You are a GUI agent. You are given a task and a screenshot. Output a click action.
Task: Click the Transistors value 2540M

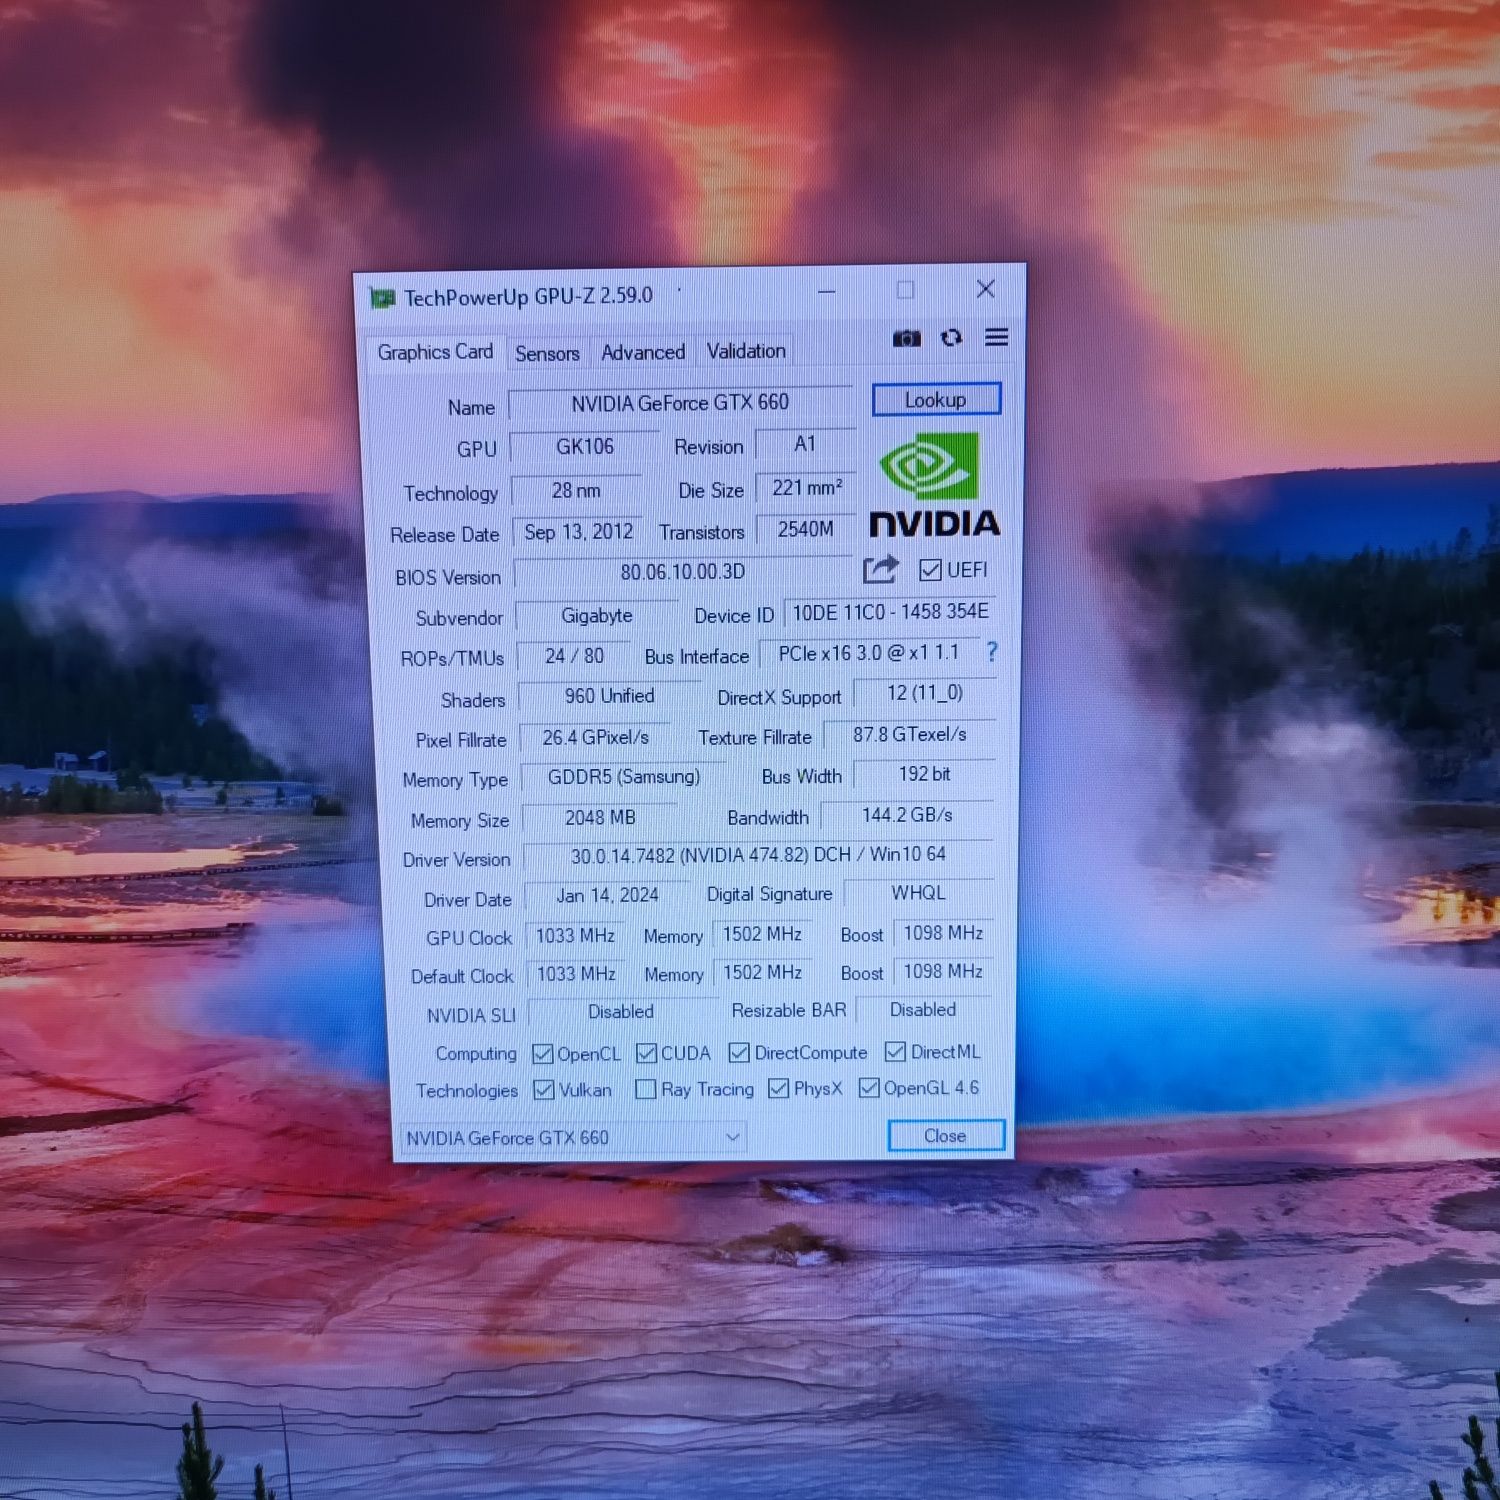[806, 529]
